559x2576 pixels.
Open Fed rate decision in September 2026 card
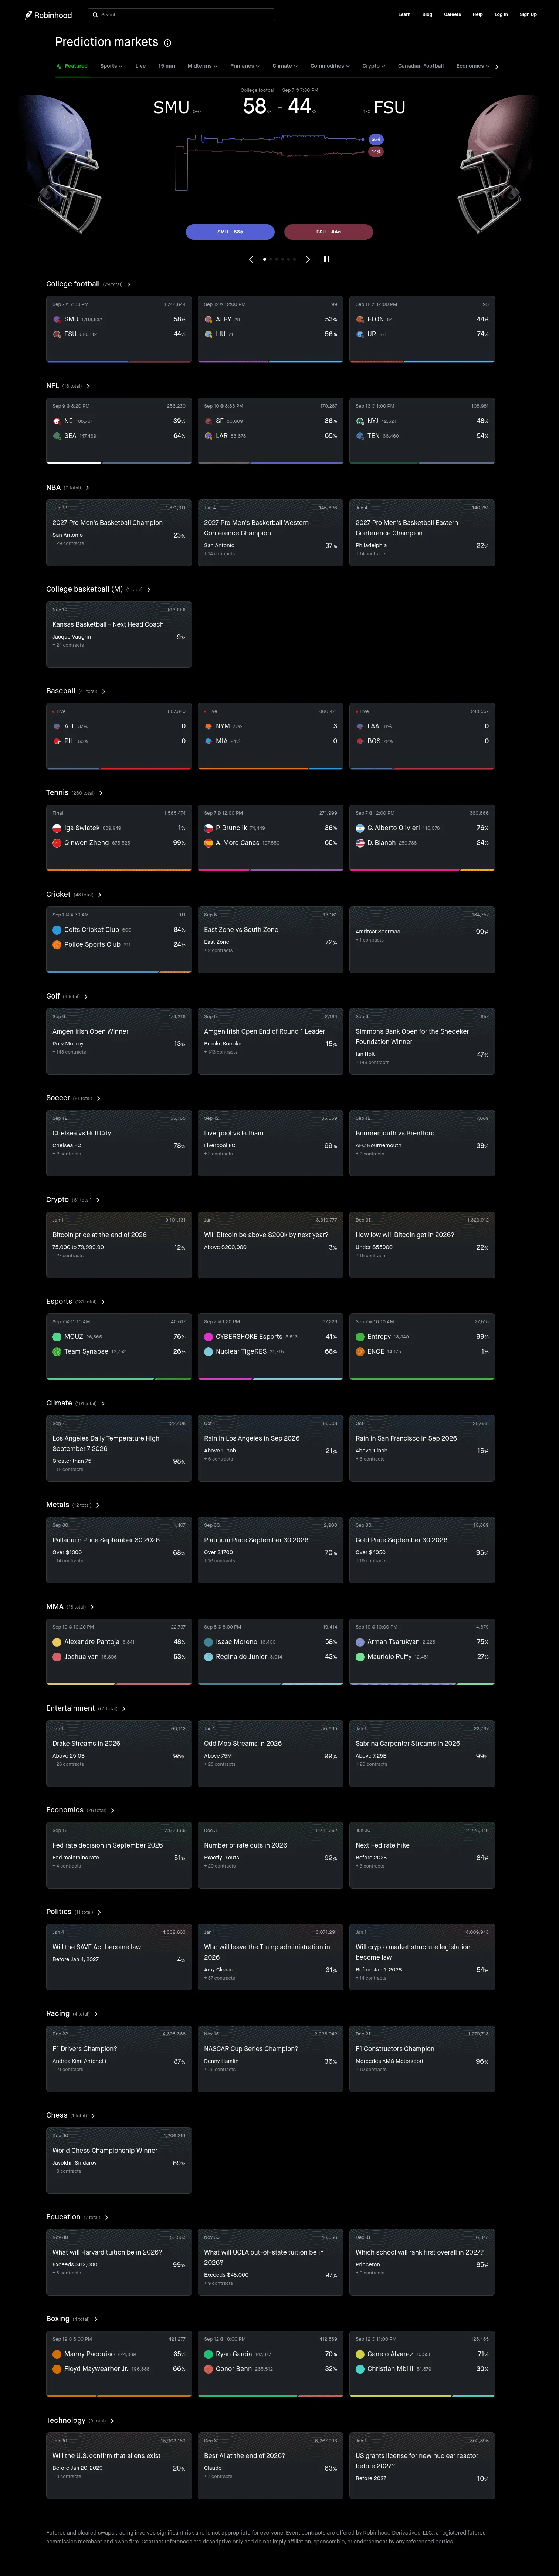(119, 1855)
